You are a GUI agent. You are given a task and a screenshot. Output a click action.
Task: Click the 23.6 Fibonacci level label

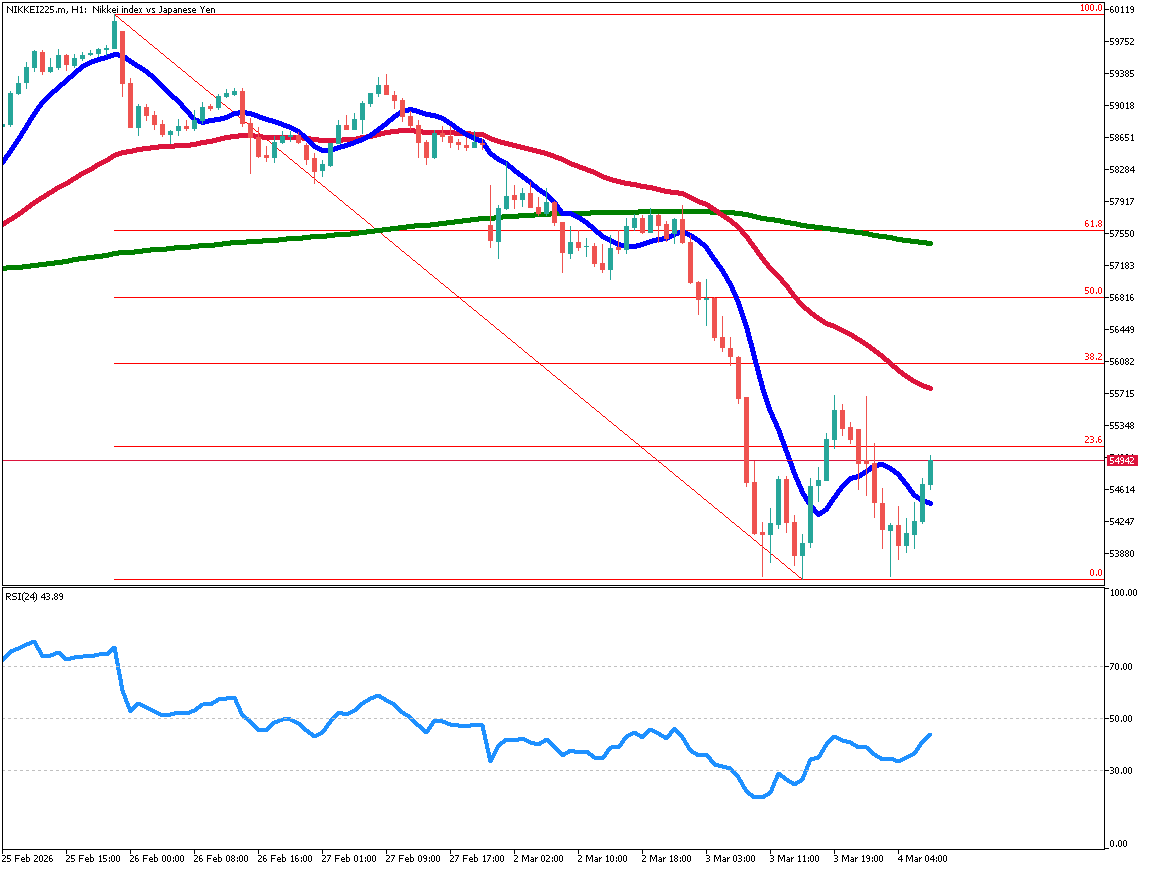click(1093, 440)
